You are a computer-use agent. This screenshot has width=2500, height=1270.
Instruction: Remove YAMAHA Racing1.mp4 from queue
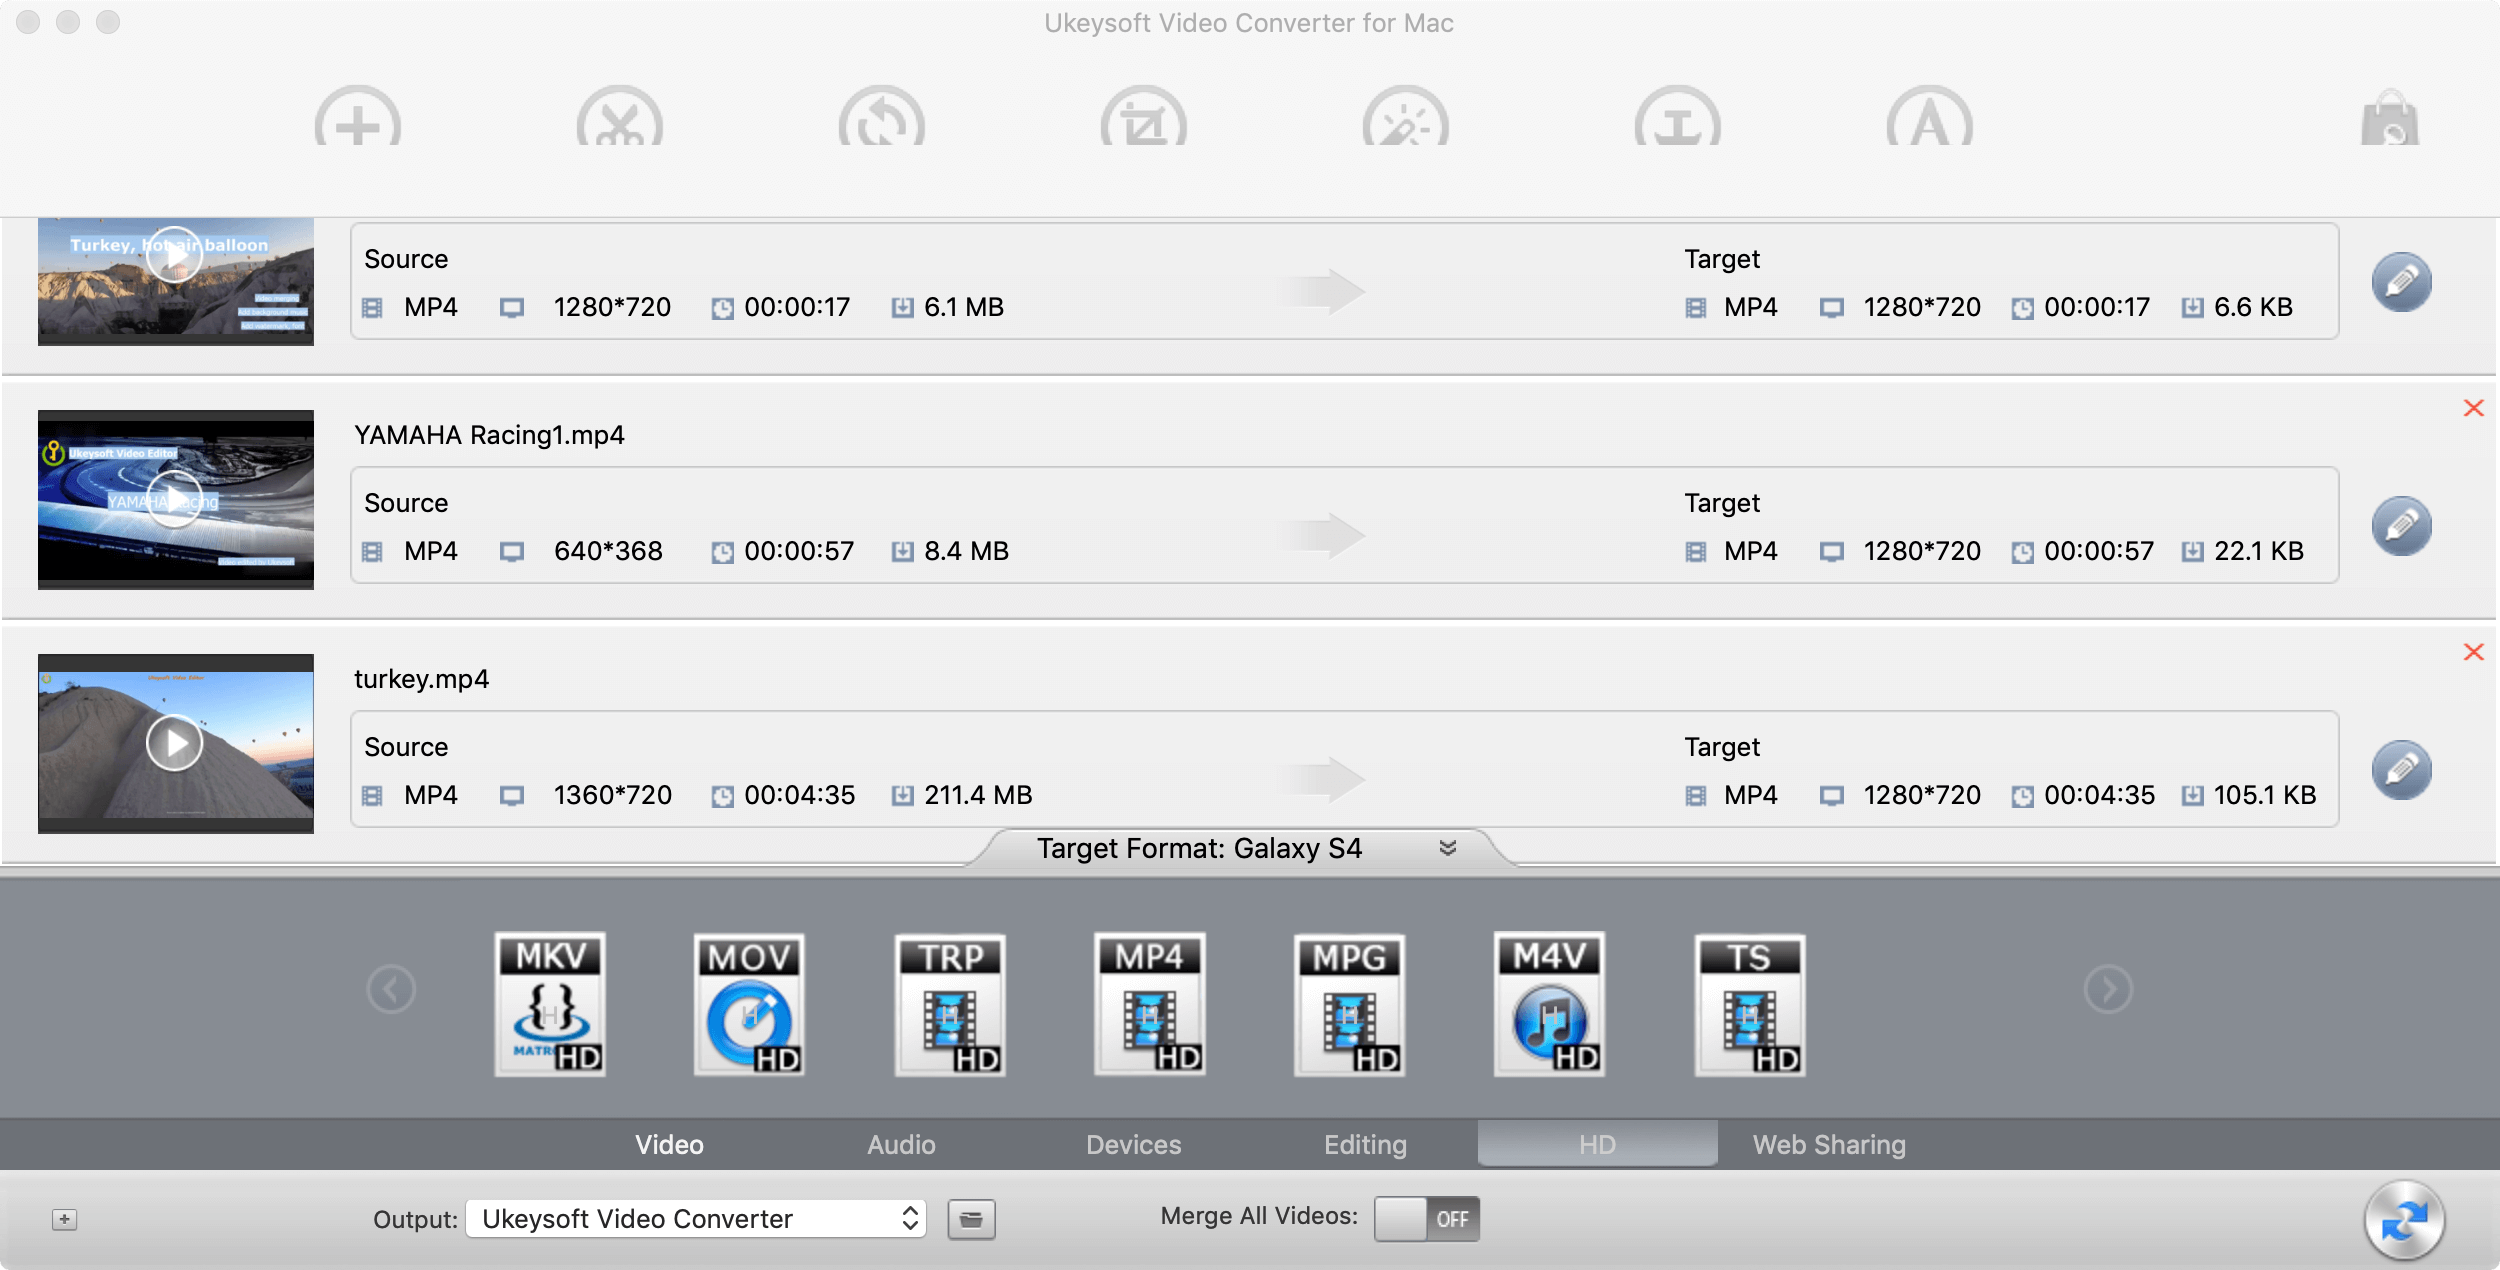pos(2472,408)
